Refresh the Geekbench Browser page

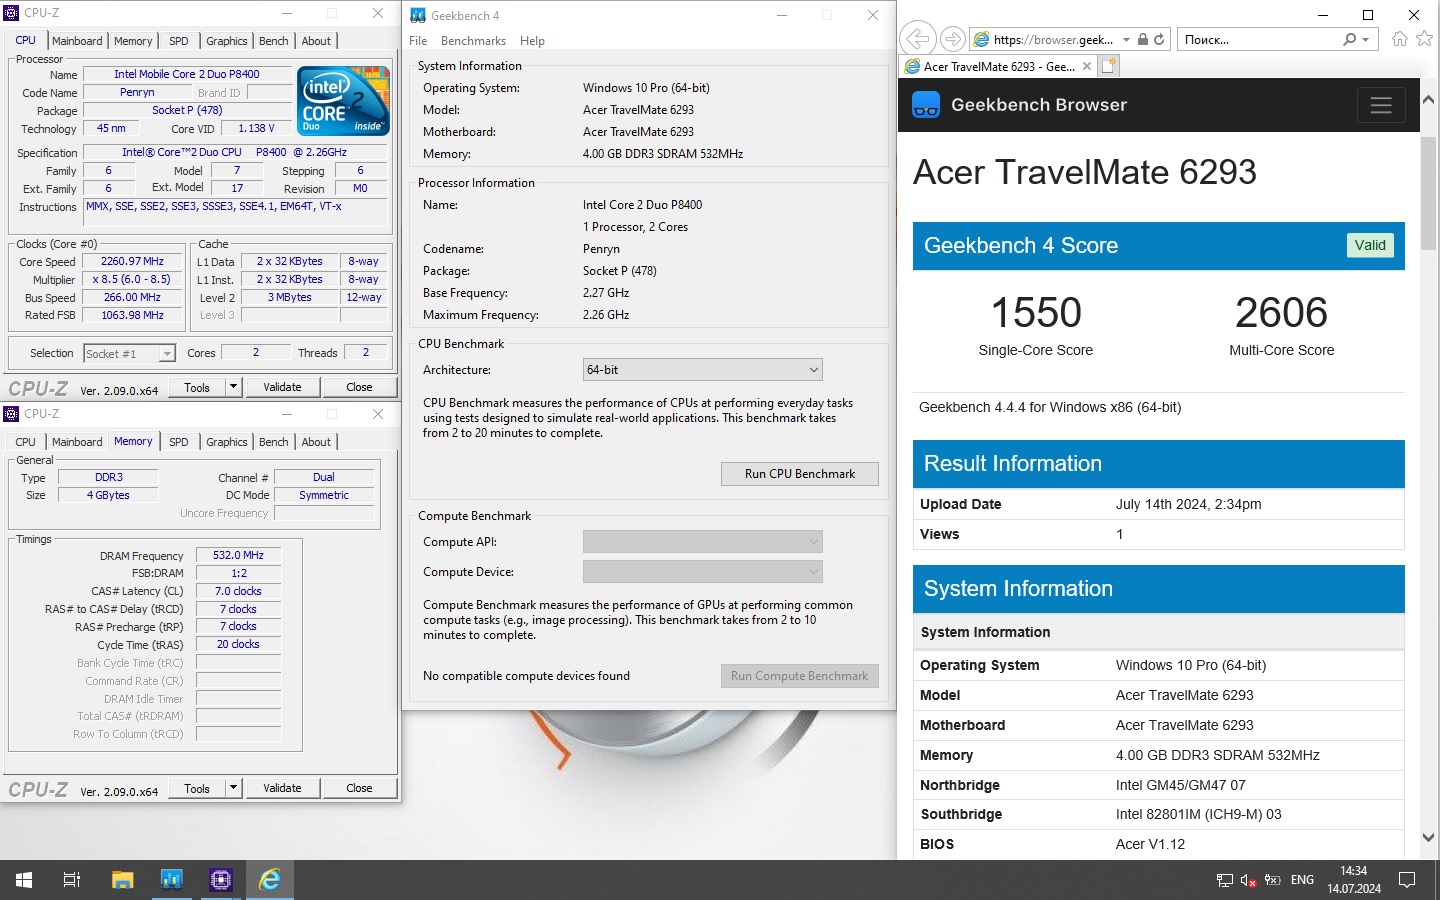(x=1159, y=39)
